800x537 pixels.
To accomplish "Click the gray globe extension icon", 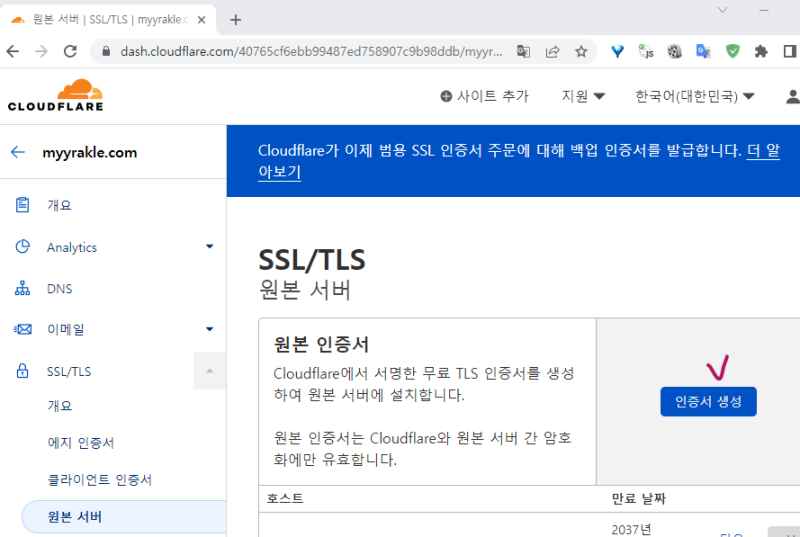I will tap(674, 51).
